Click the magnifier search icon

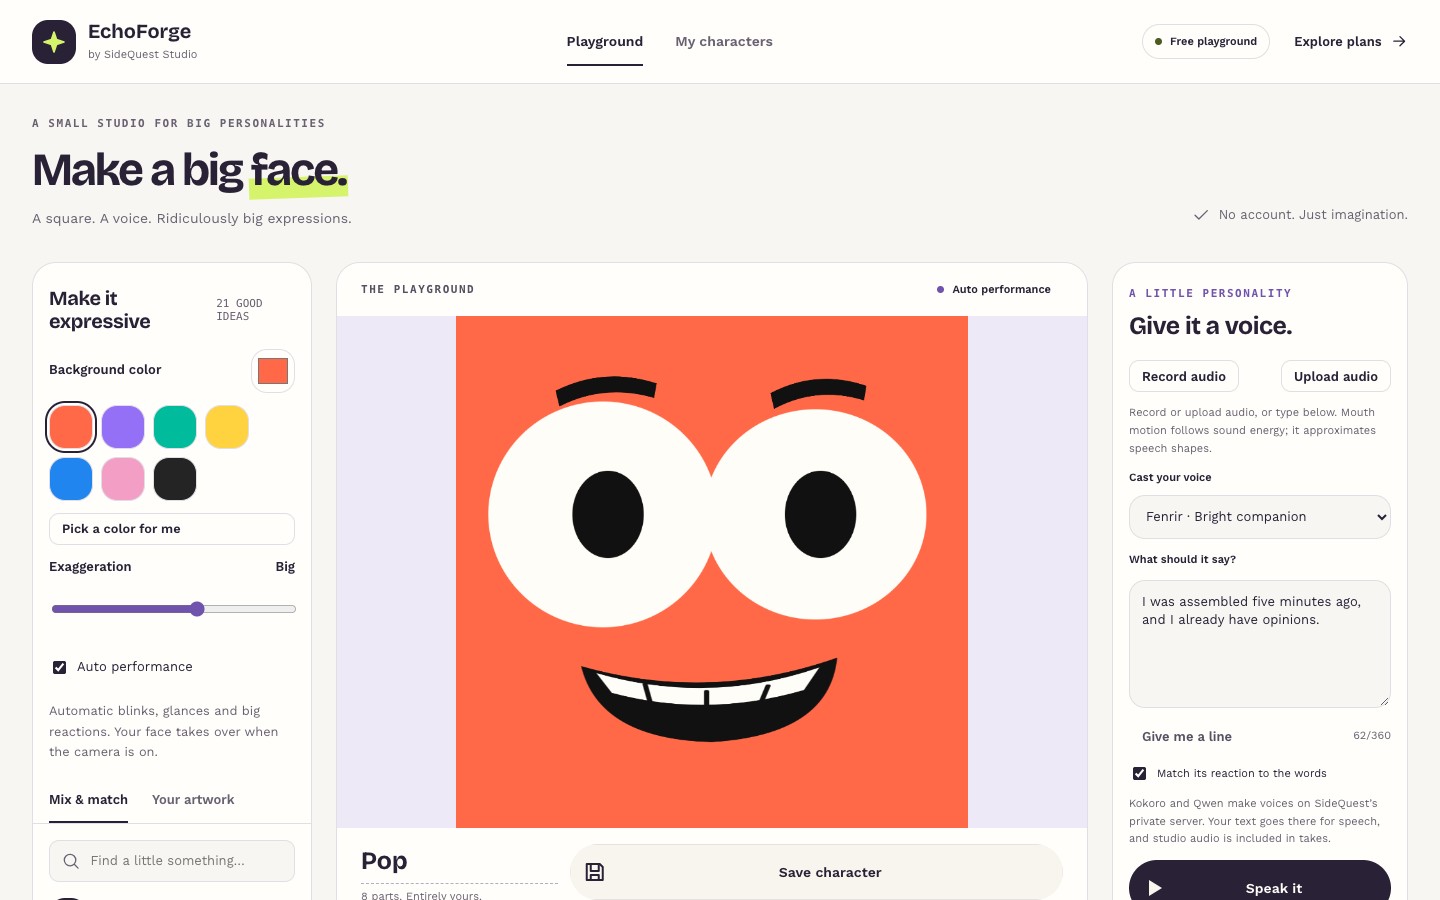click(71, 861)
